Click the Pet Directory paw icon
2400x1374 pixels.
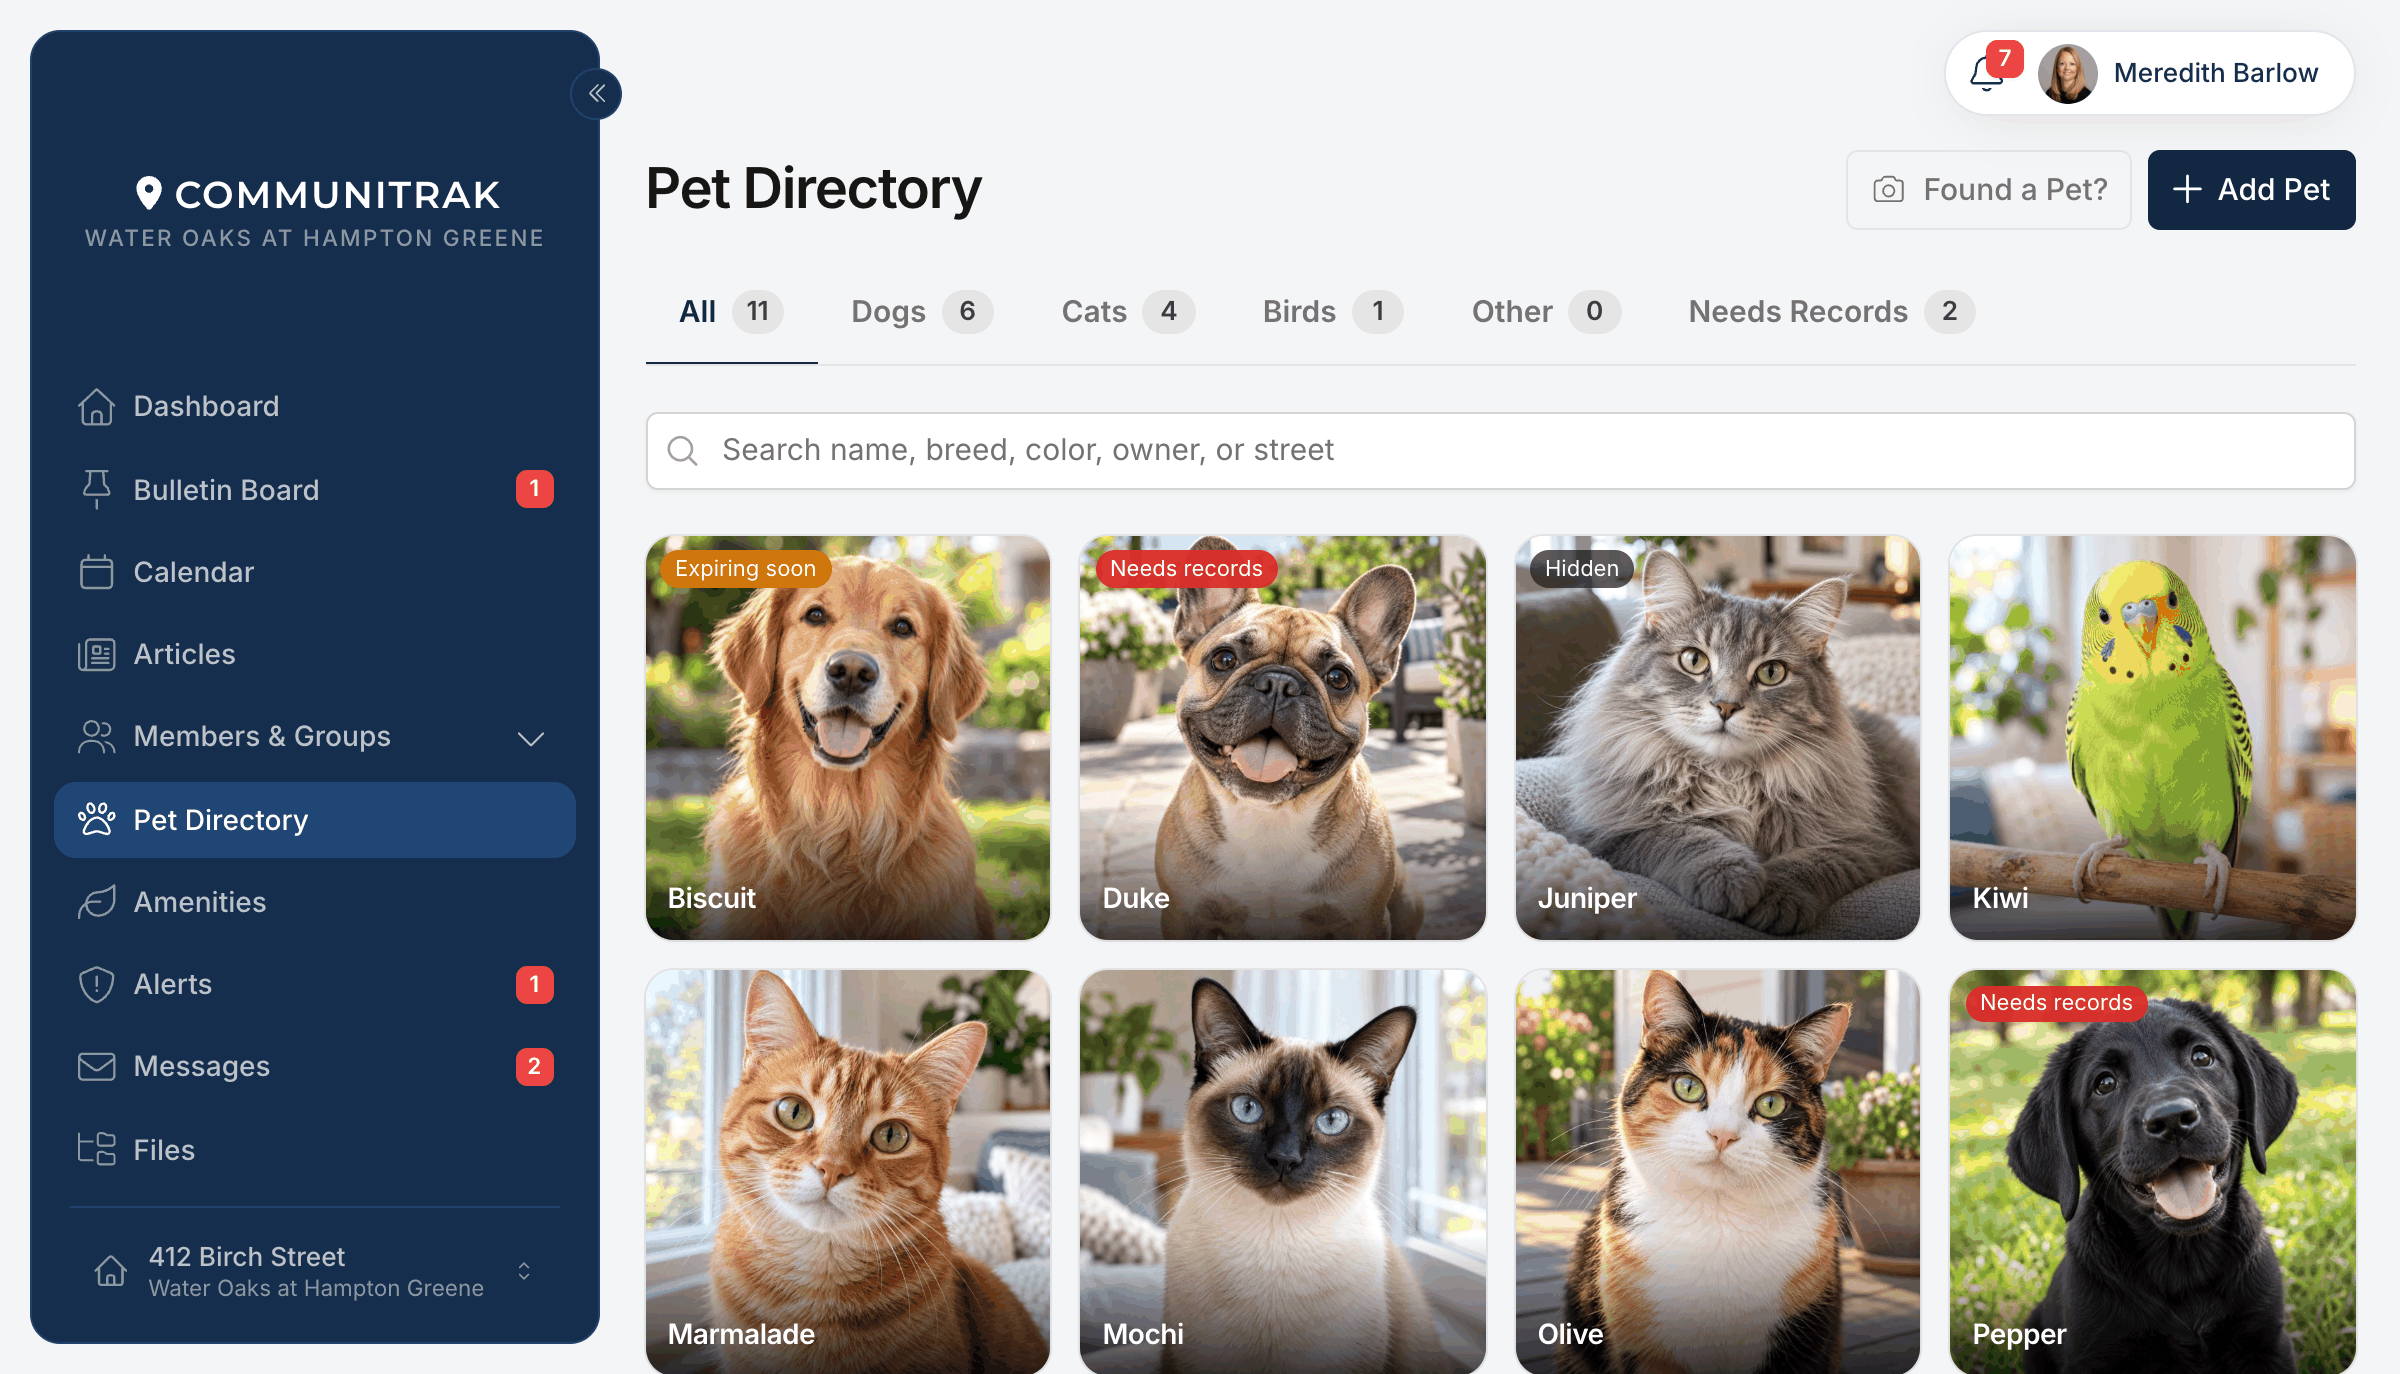96,820
